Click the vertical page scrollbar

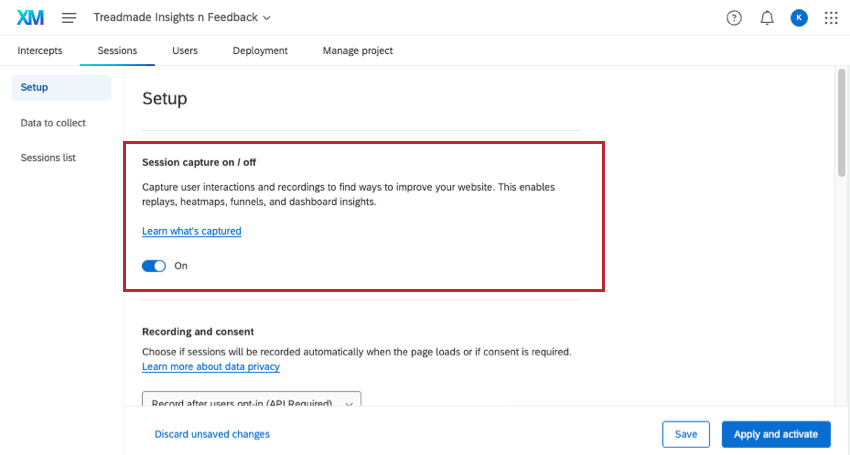[x=841, y=120]
